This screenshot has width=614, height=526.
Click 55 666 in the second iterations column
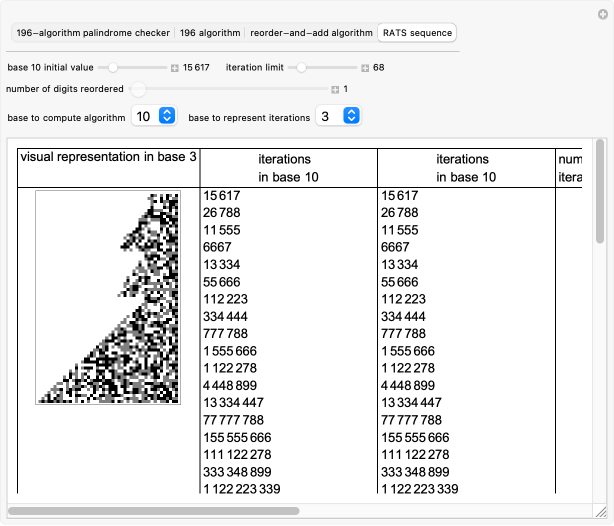400,282
